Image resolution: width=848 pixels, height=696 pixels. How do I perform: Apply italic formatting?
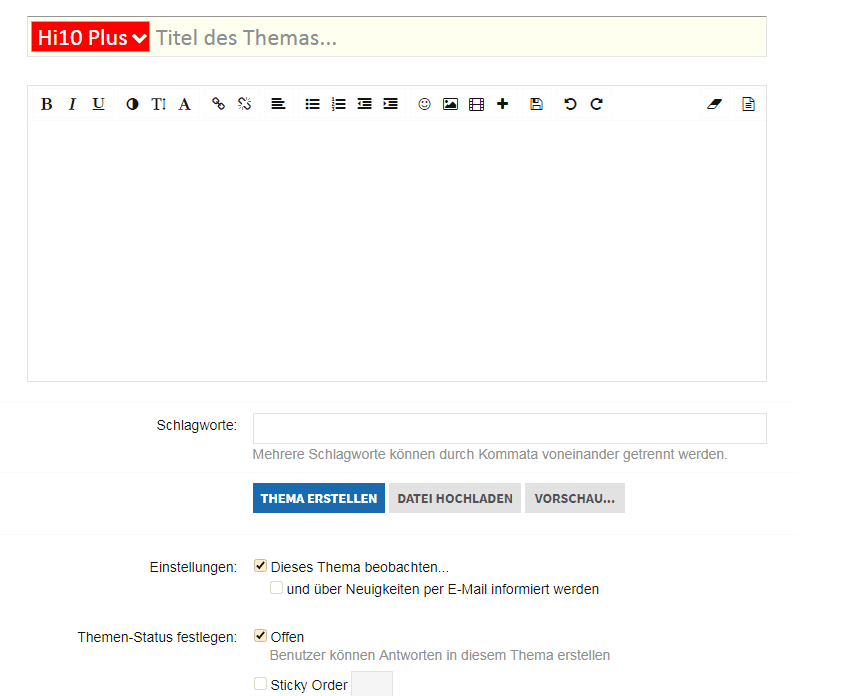pyautogui.click(x=72, y=104)
